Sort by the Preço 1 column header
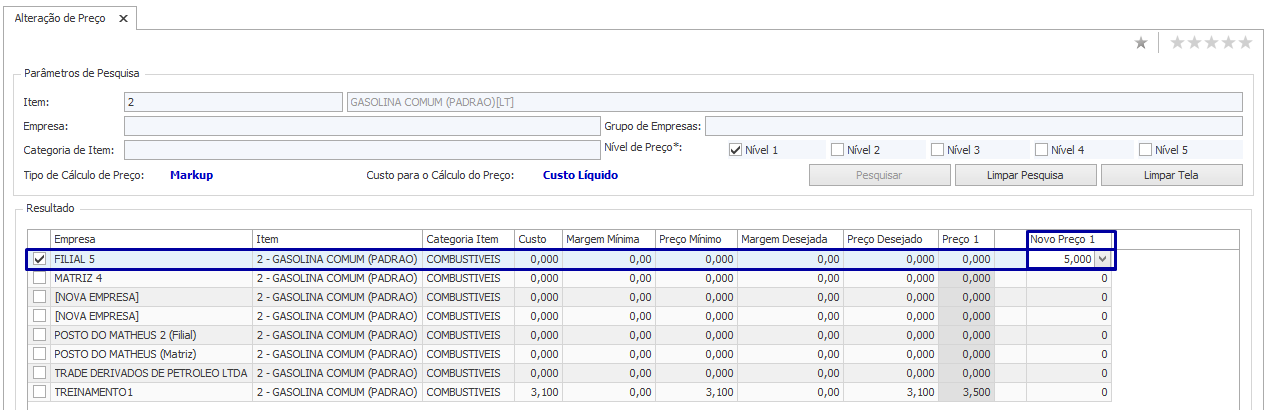The width and height of the screenshot is (1264, 410). click(966, 240)
